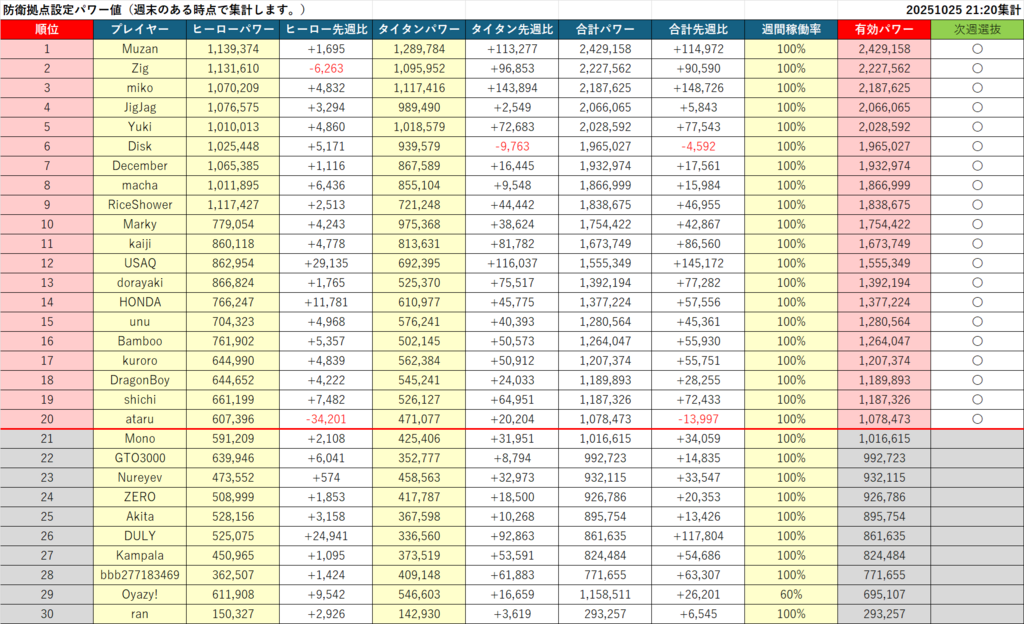Image resolution: width=1024 pixels, height=624 pixels.
Task: Click the プレイヤー column header
Action: [140, 29]
